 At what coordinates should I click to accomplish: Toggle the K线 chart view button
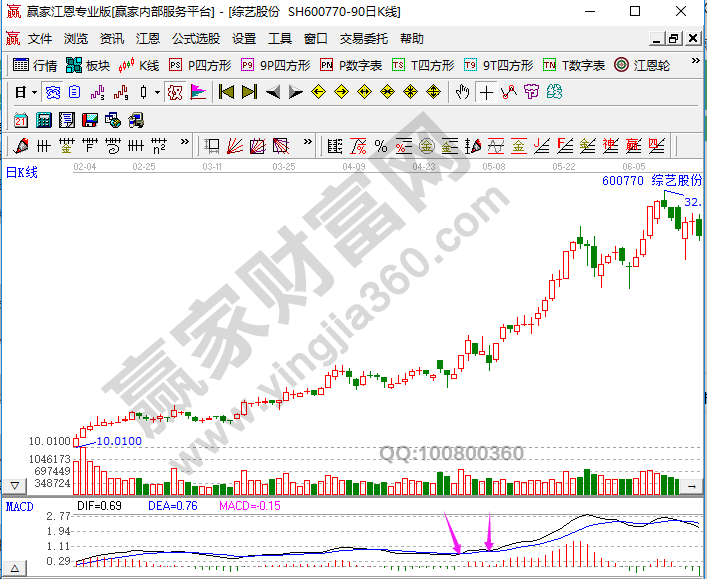tap(139, 65)
